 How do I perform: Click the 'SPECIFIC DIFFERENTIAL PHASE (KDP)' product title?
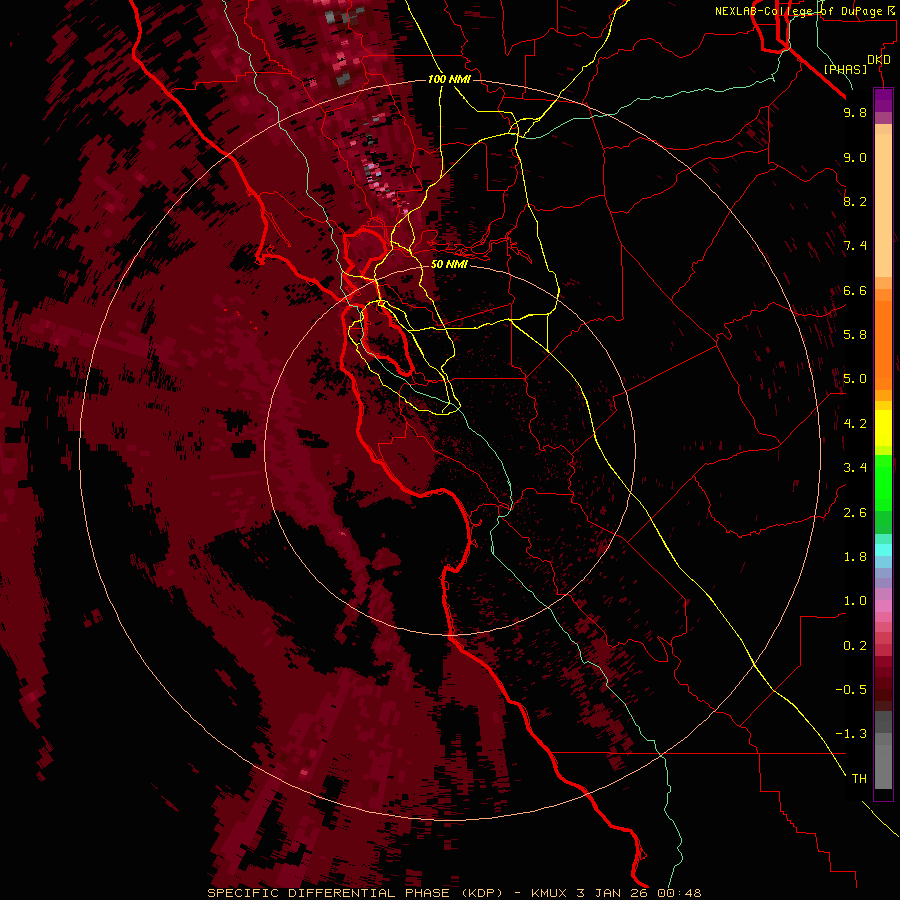tap(355, 893)
